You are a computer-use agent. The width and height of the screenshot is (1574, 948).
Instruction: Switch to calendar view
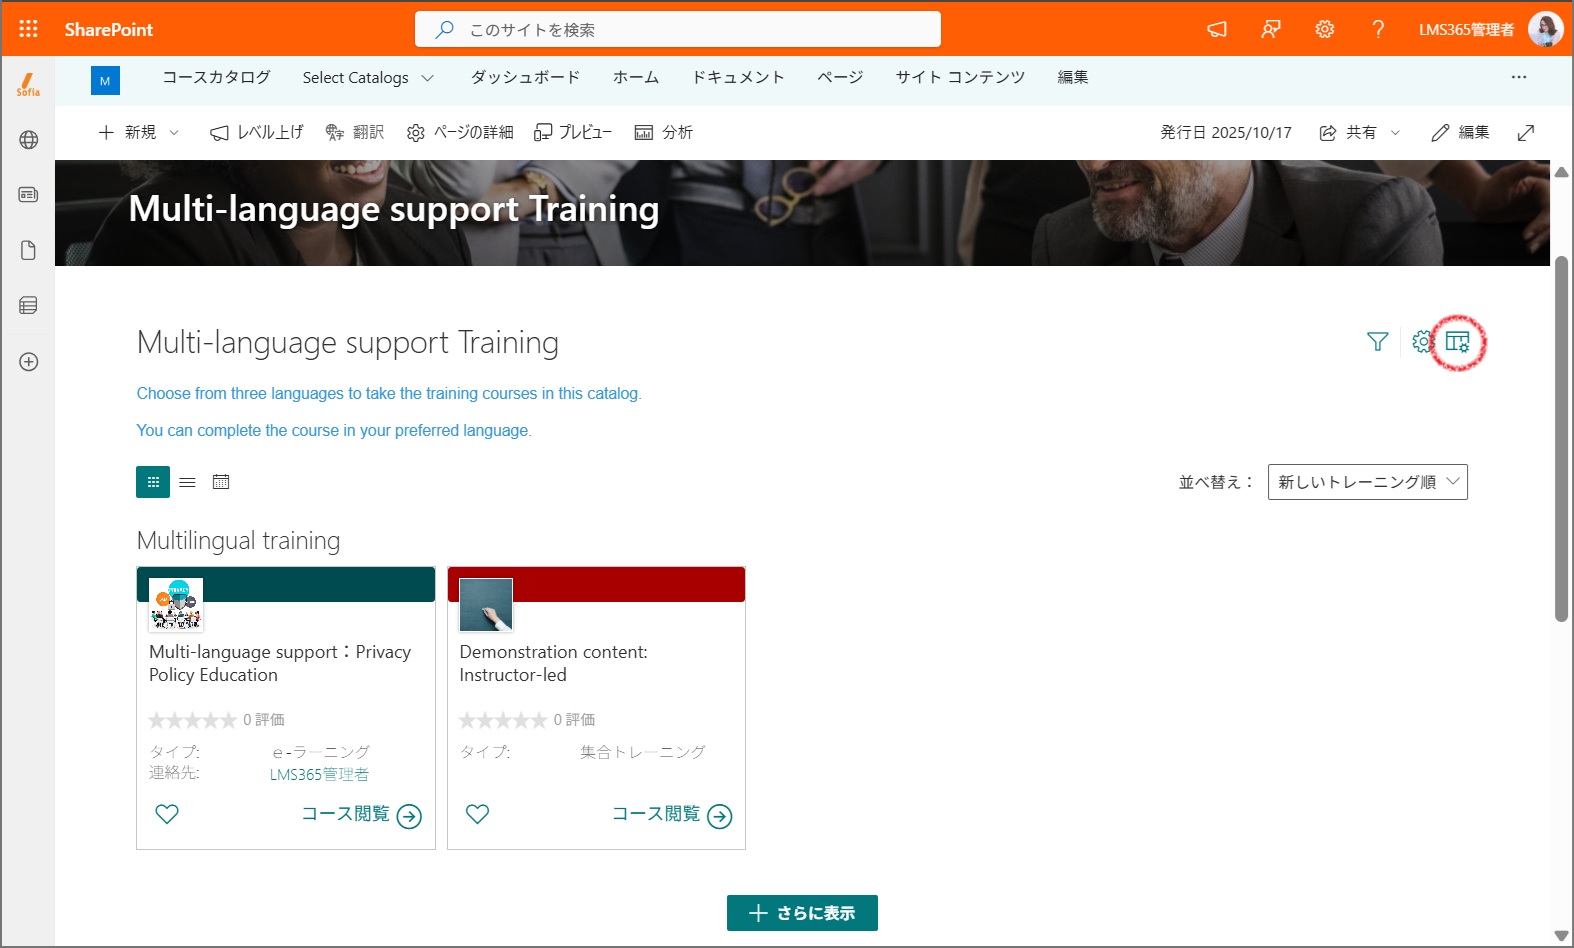(221, 482)
